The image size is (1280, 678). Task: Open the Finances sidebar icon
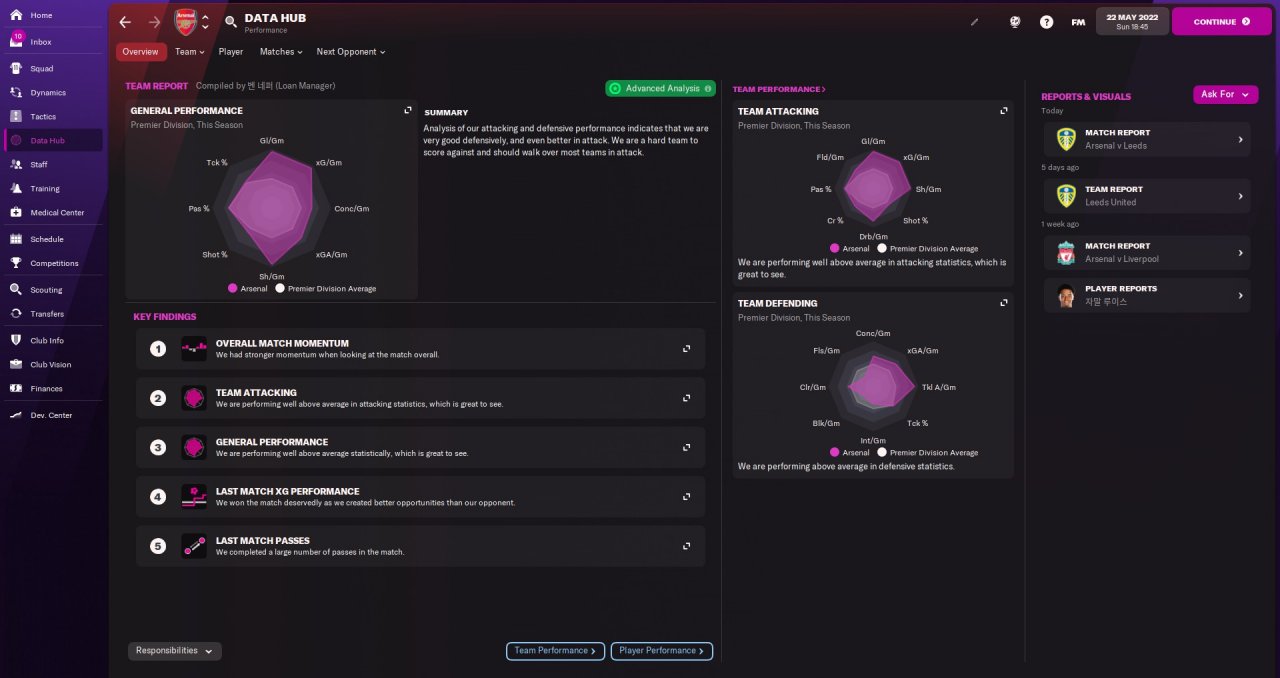pos(16,389)
